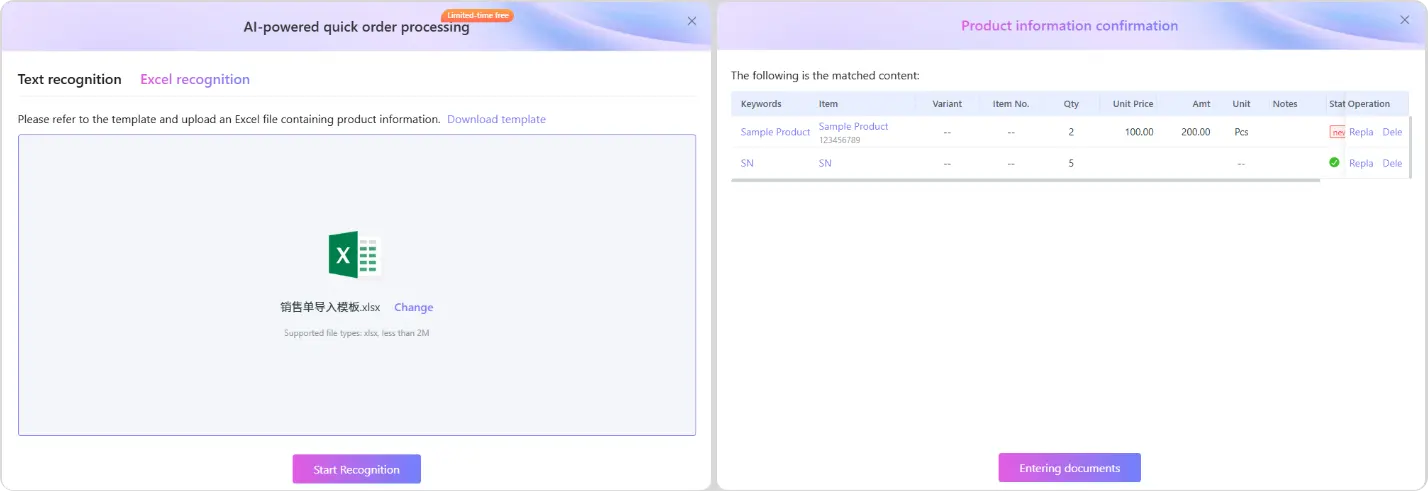Click the Pcs unit cell
This screenshot has width=1428, height=491.
click(x=1241, y=132)
